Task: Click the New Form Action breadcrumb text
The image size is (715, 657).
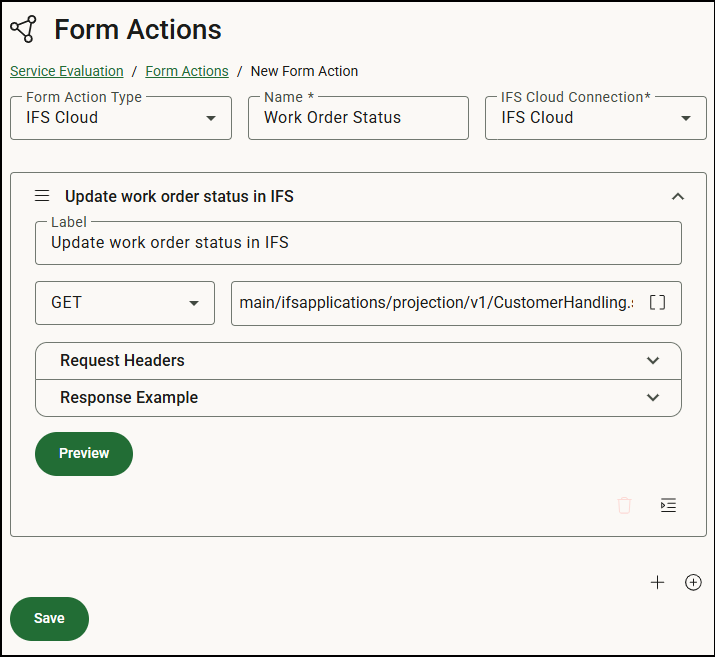Action: coord(304,71)
